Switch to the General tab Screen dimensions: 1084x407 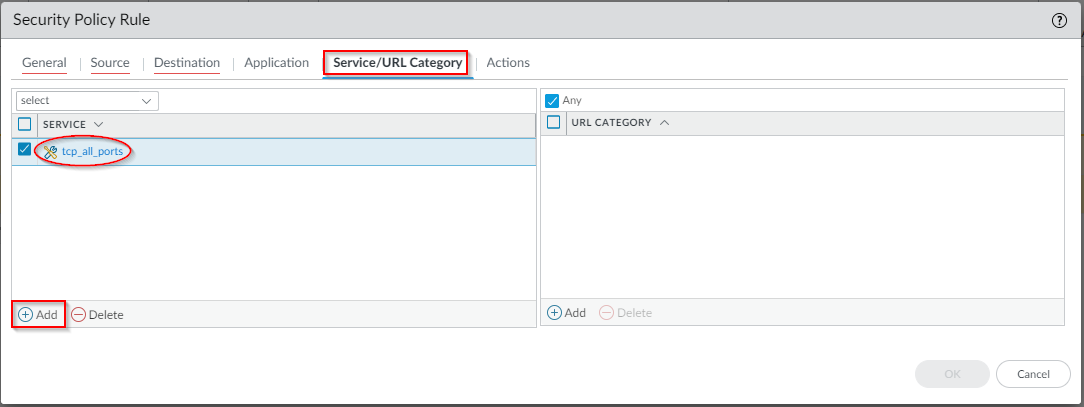coord(44,63)
